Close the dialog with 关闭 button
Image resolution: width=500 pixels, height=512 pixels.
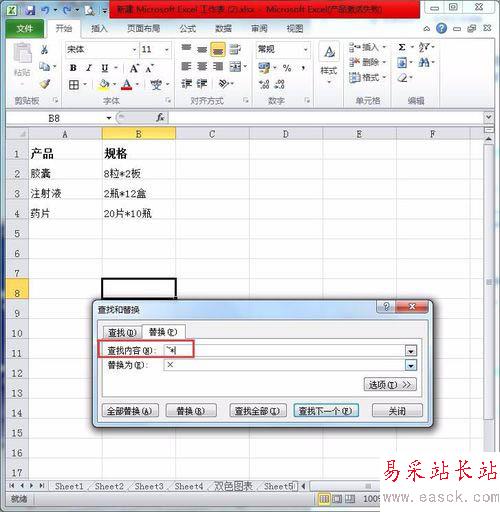pos(397,411)
